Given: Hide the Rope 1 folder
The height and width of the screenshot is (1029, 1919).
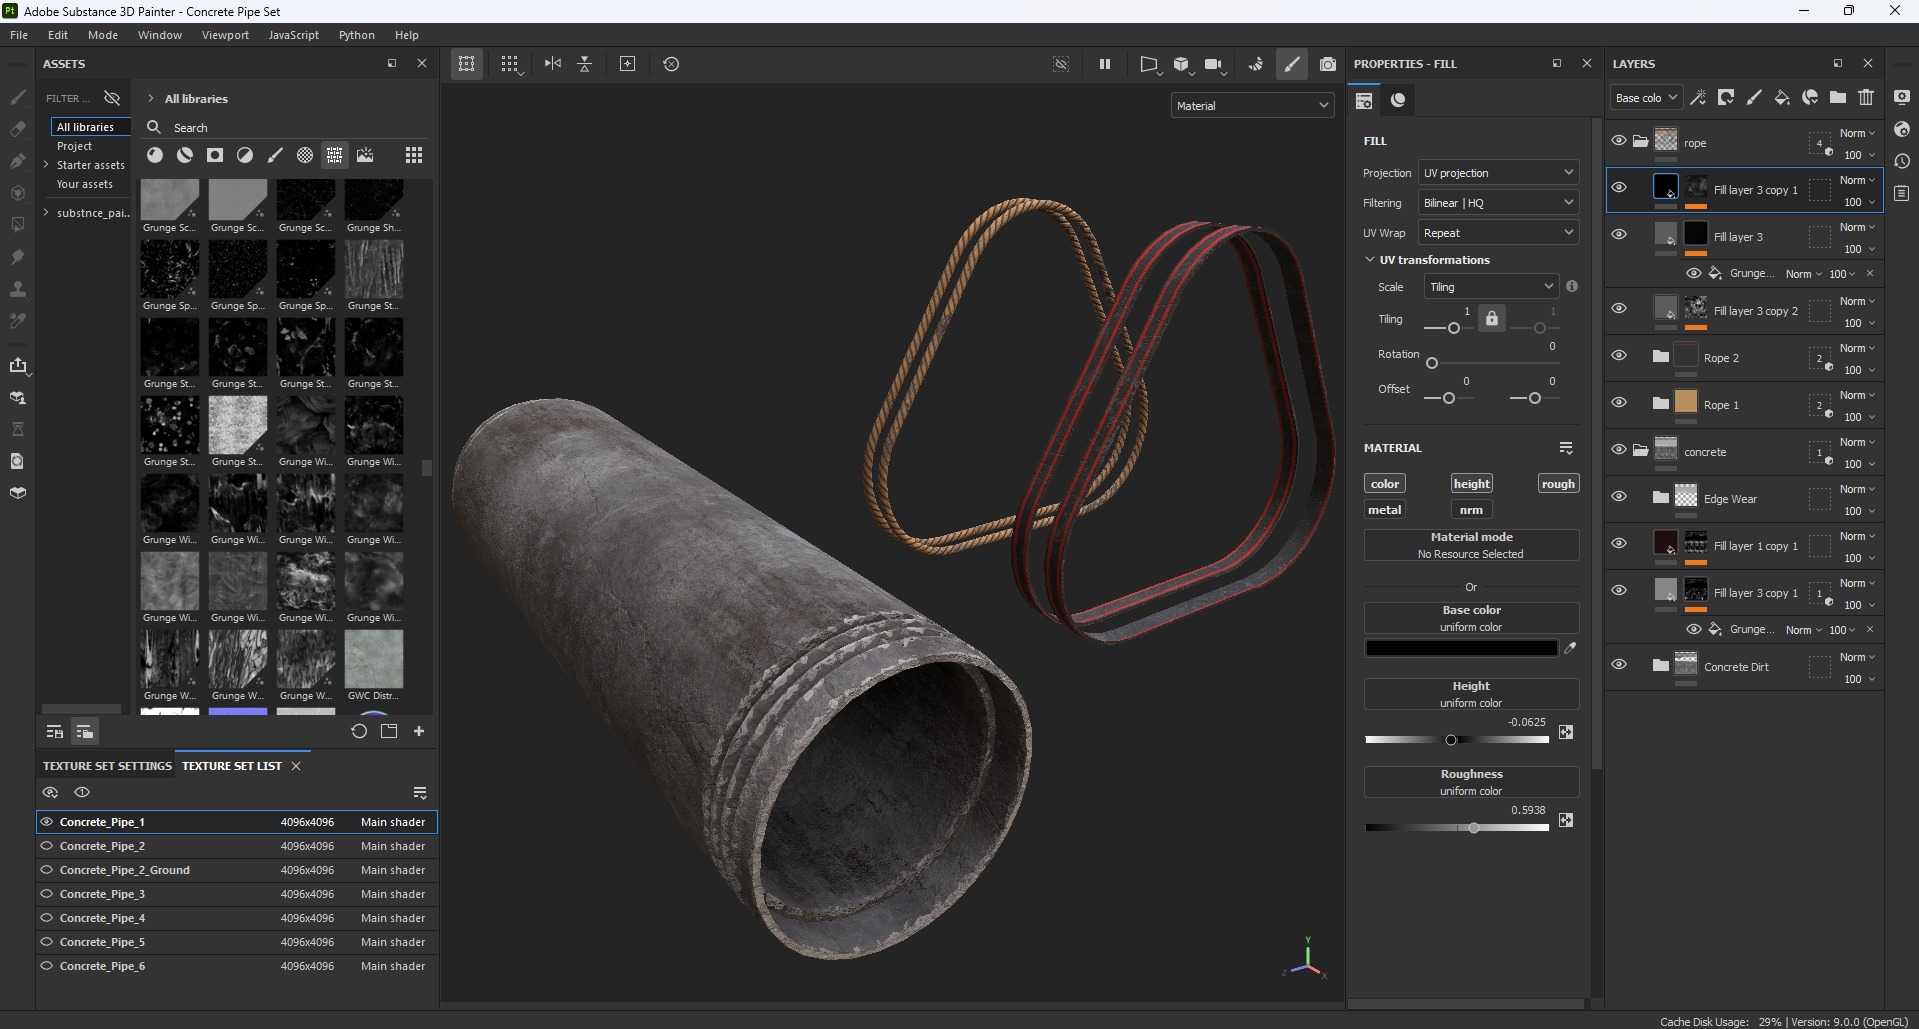Looking at the screenshot, I should (x=1619, y=402).
